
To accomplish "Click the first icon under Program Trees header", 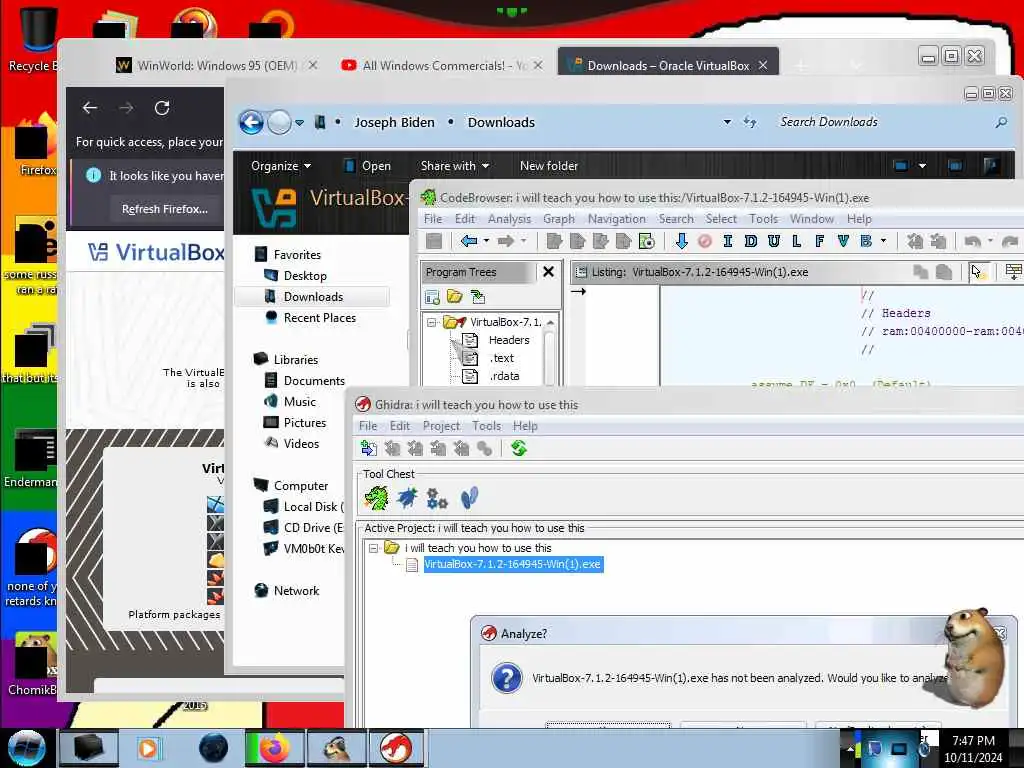I will [432, 297].
